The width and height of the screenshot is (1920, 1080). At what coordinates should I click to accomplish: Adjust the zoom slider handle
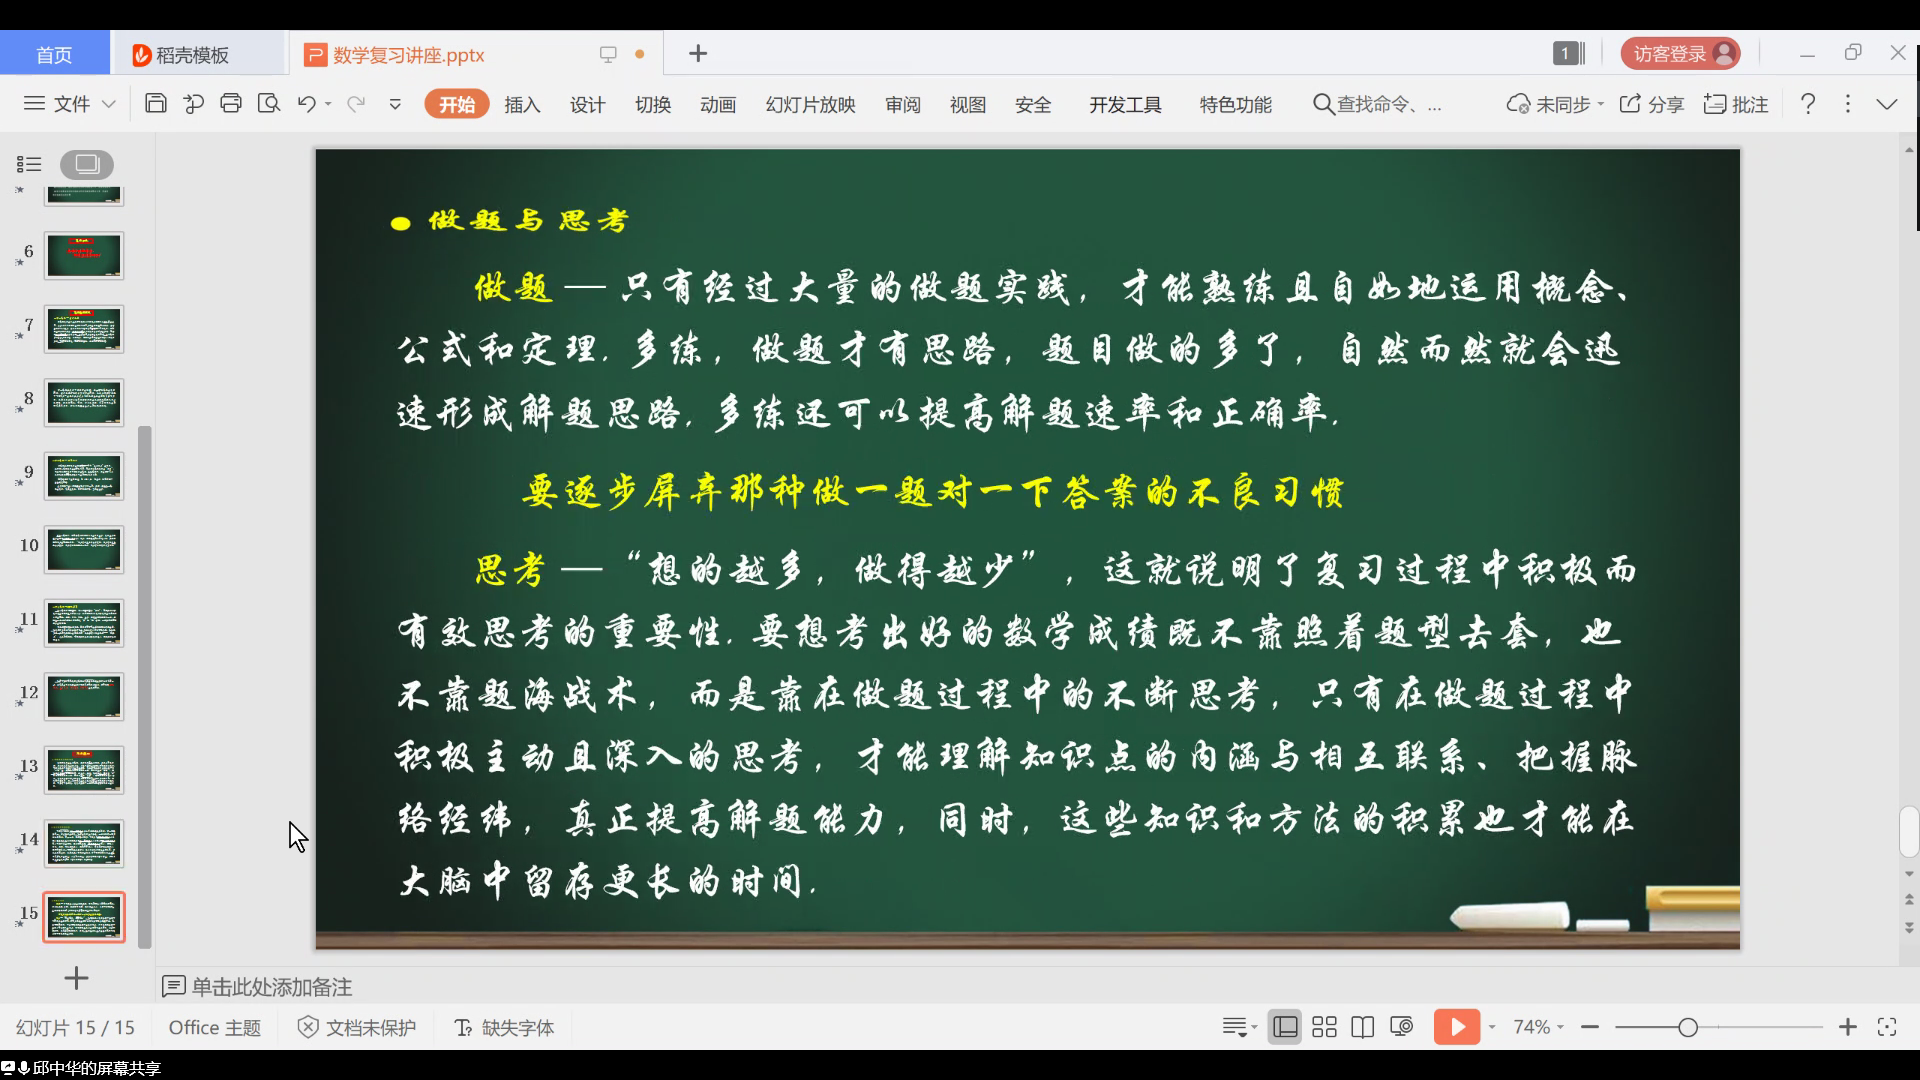click(1688, 1027)
